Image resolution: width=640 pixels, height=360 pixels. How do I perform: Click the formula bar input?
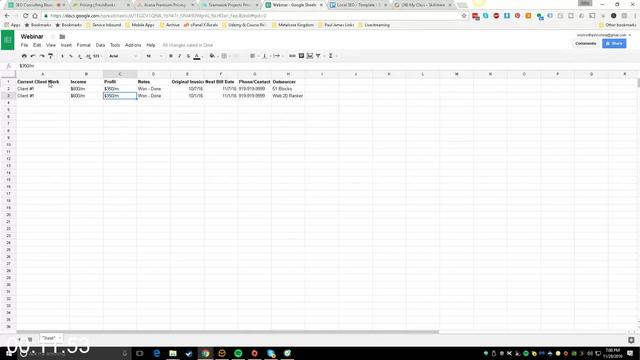327,66
